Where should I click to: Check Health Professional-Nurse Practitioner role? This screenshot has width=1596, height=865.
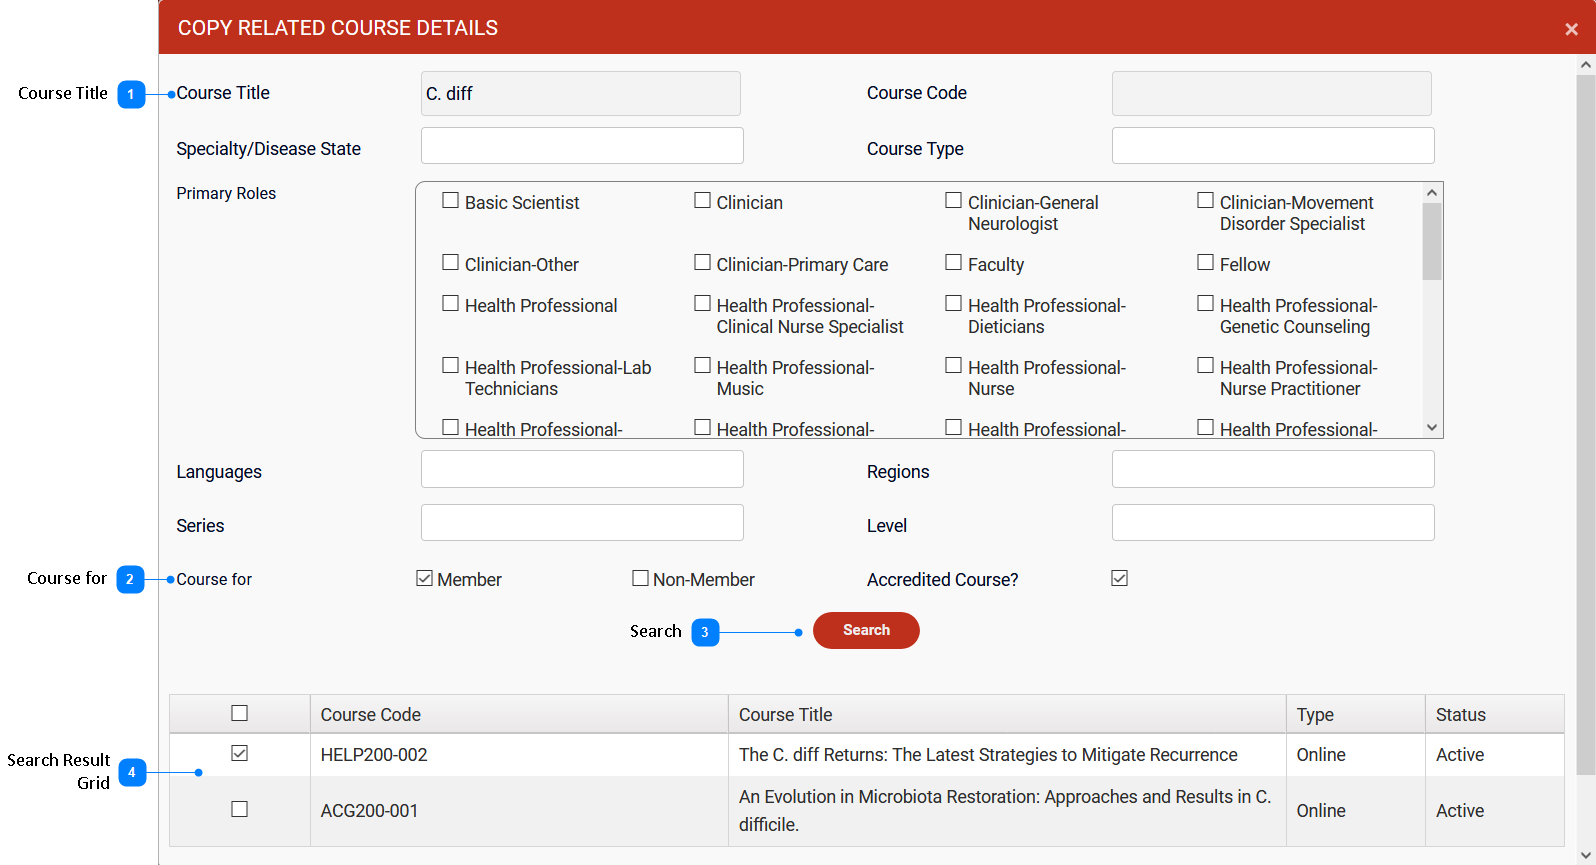tap(1206, 366)
